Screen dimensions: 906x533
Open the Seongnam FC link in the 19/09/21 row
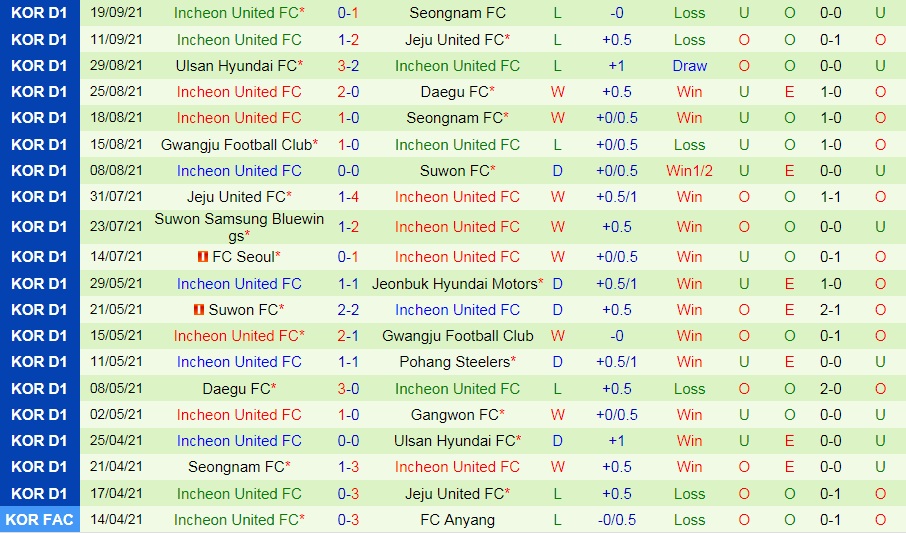pyautogui.click(x=457, y=13)
